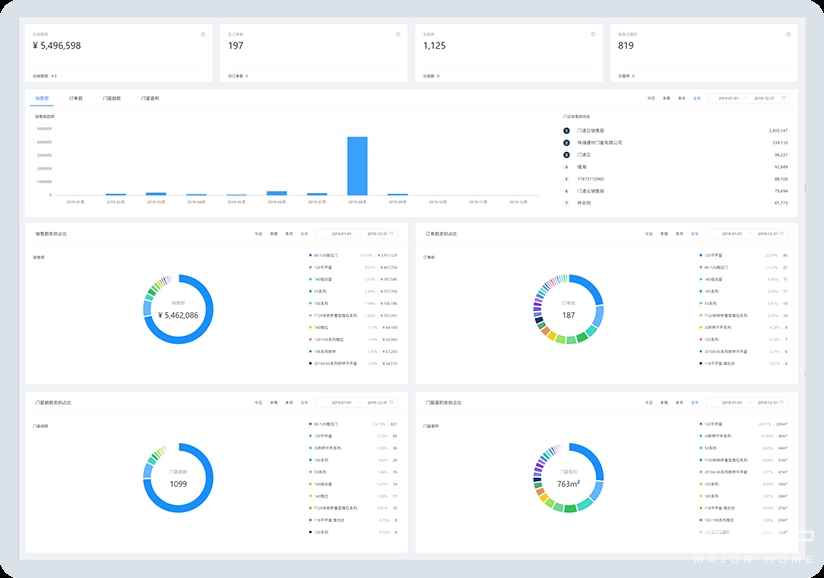The width and height of the screenshot is (824, 578).
Task: Select the full-year filter above the bar chart
Action: tap(695, 98)
